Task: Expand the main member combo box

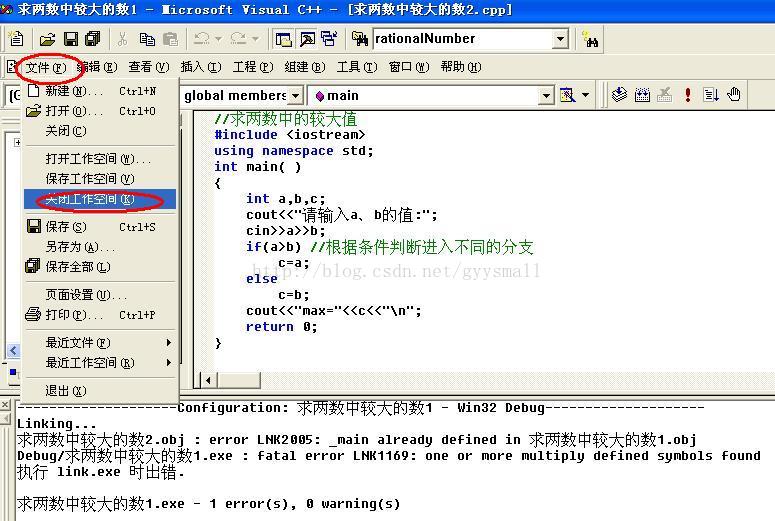Action: tap(546, 95)
